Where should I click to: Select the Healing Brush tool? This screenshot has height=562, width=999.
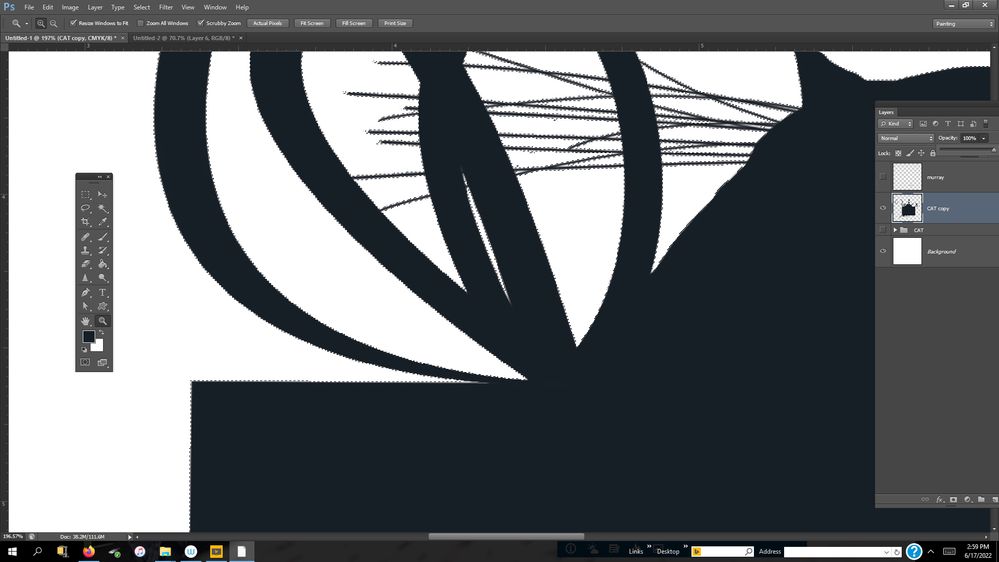85,236
